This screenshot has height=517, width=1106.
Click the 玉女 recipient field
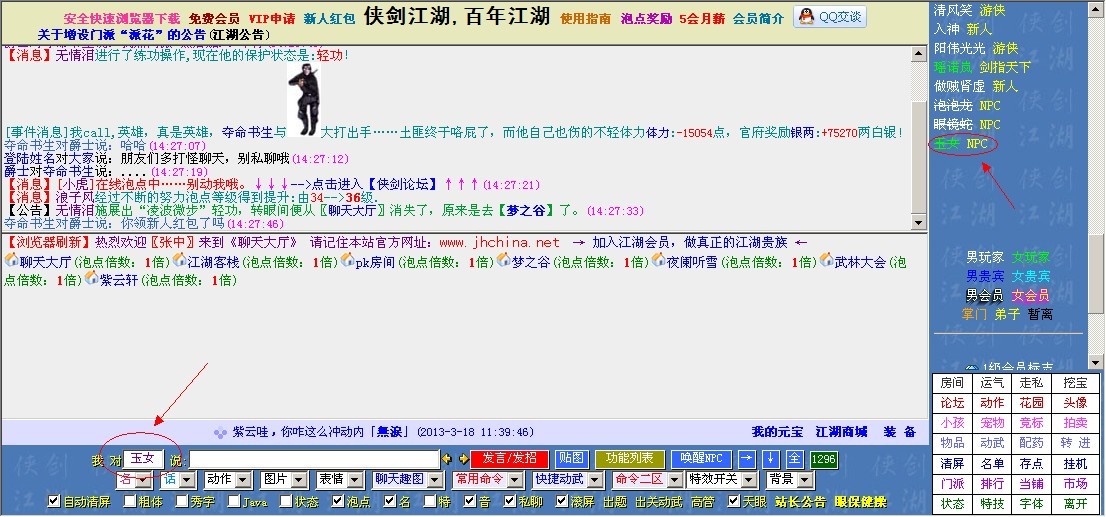[144, 458]
